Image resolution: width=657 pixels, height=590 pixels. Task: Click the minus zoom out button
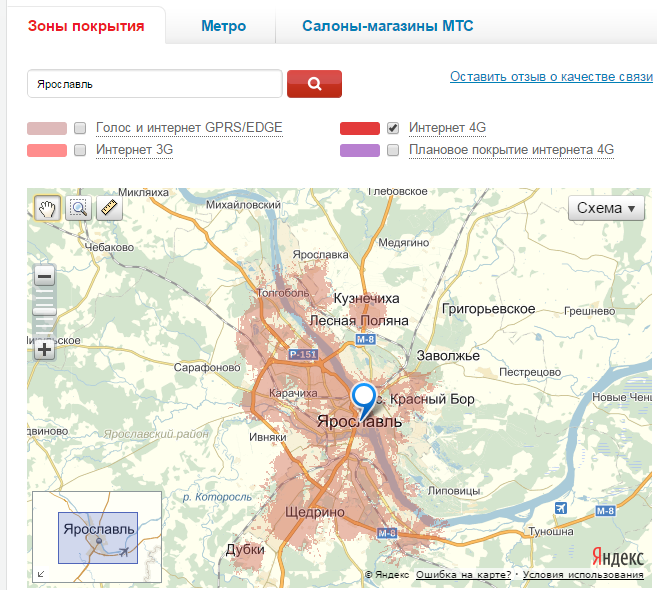pos(45,276)
